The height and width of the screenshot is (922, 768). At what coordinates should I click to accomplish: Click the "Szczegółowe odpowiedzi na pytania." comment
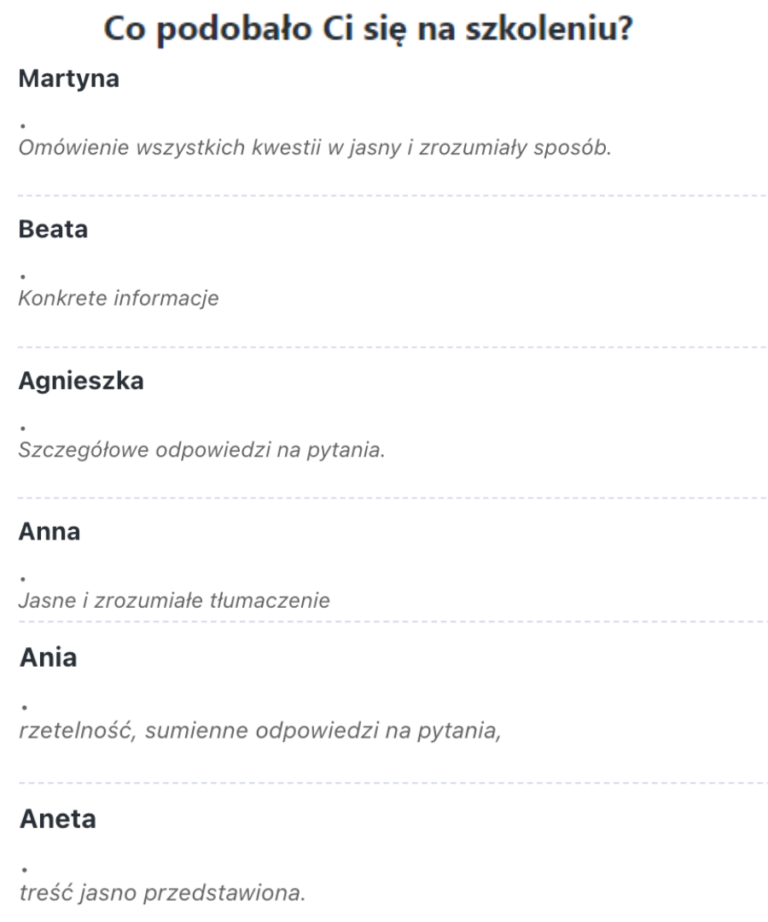pyautogui.click(x=202, y=449)
